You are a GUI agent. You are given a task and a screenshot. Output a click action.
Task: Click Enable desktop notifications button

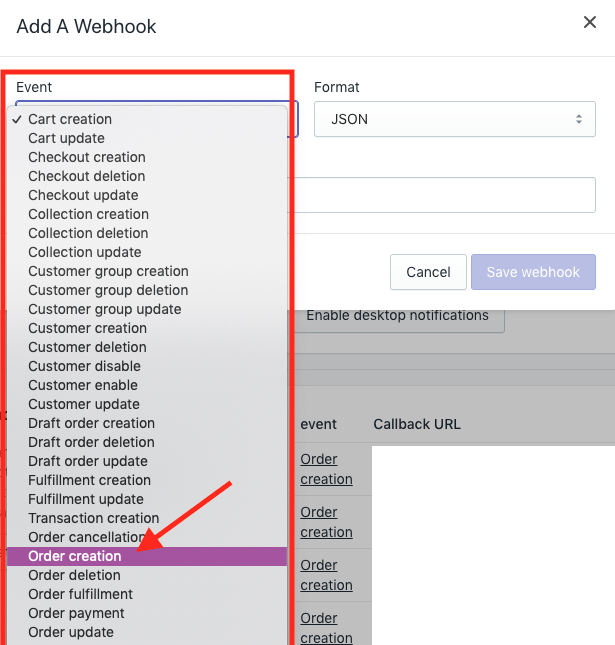click(397, 316)
